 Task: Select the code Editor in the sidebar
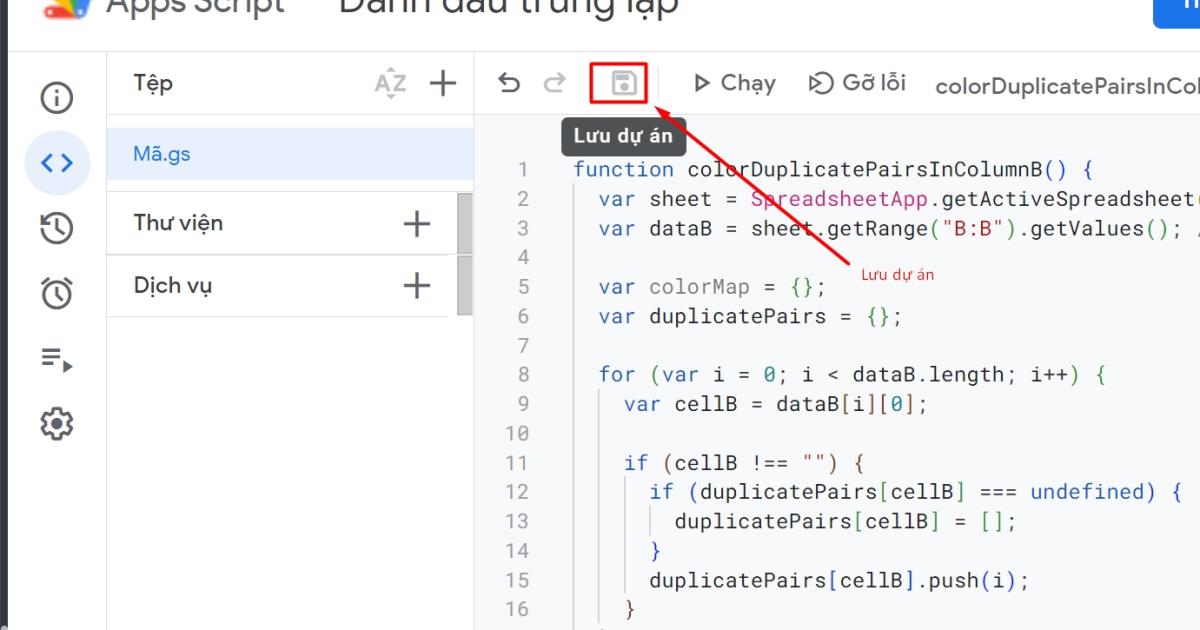(56, 162)
